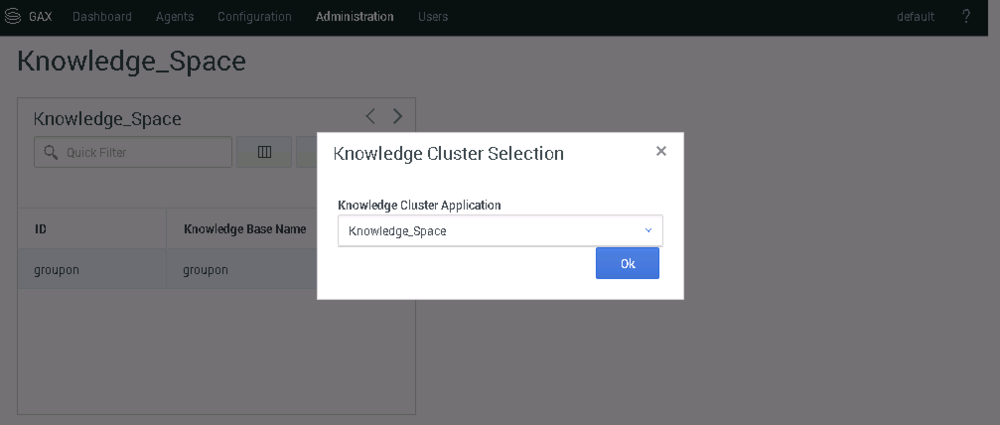Open the Dashboard menu
Image resolution: width=1000 pixels, height=425 pixels.
click(102, 17)
